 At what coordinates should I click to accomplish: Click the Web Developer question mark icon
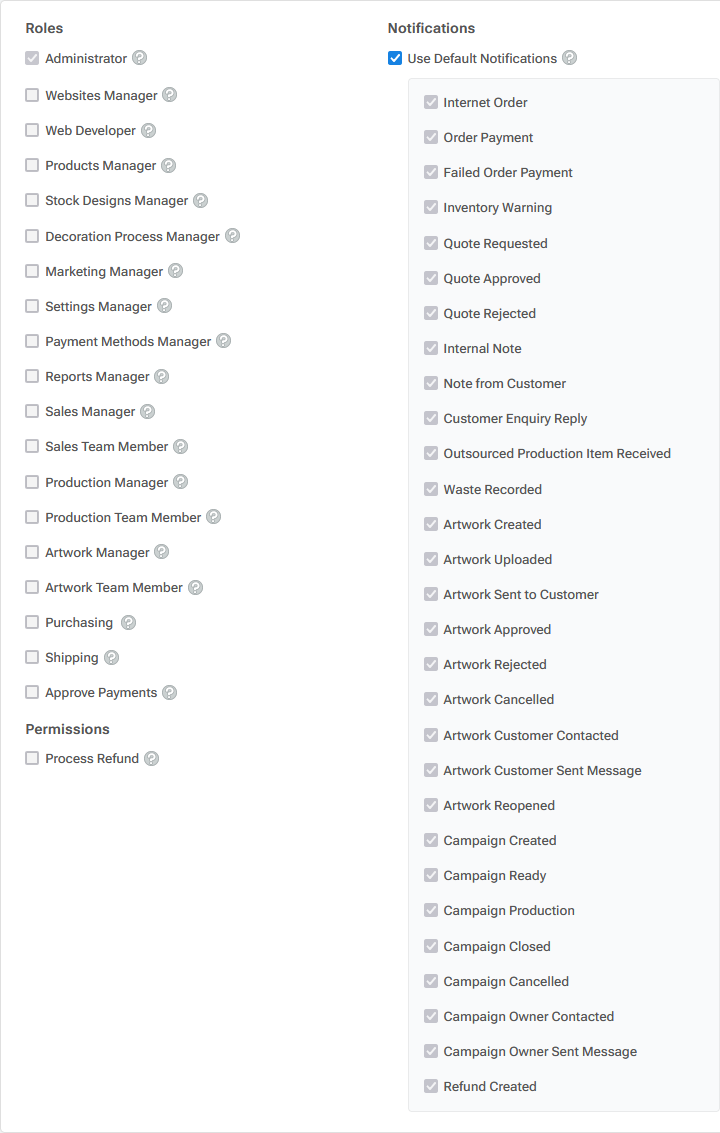pyautogui.click(x=148, y=130)
